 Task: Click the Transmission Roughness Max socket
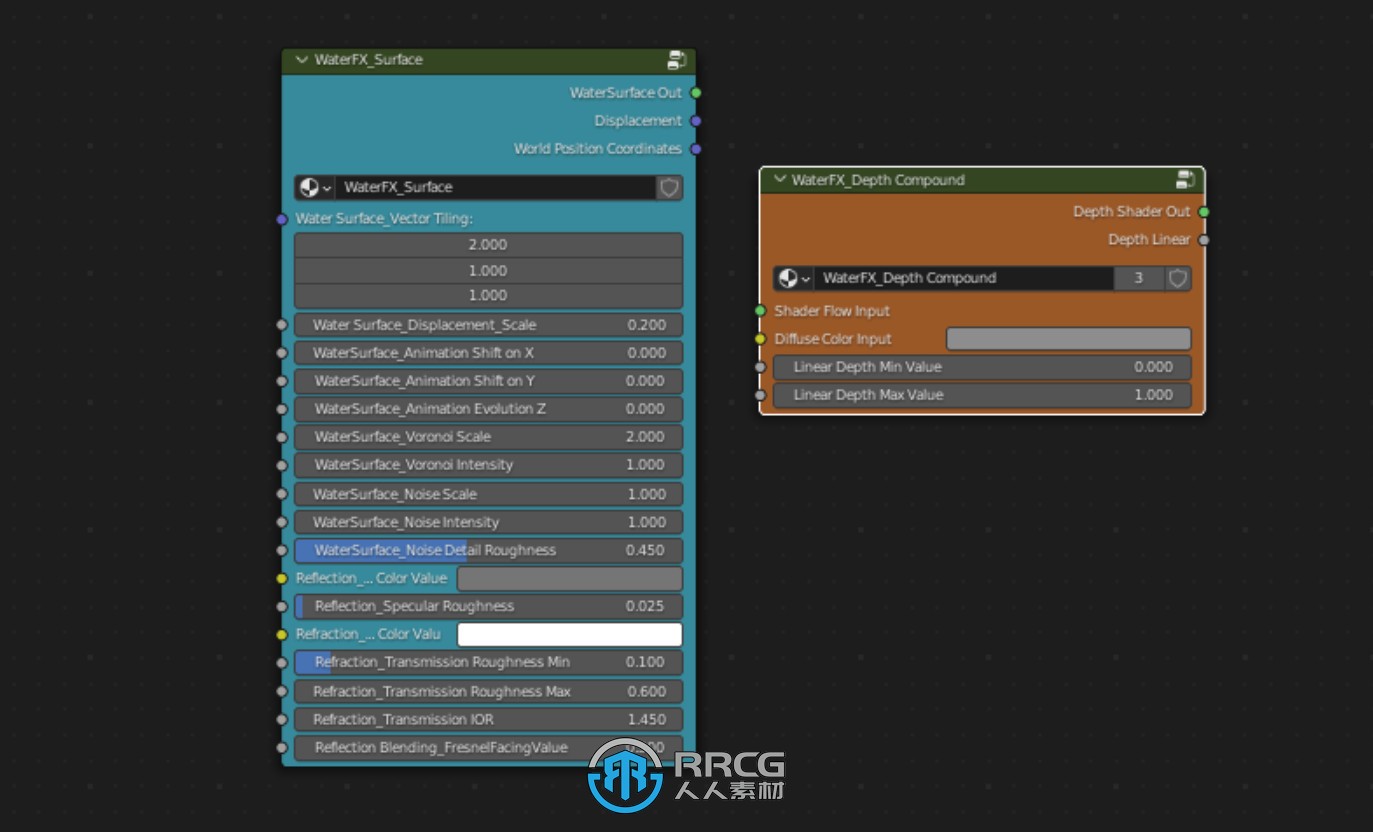[x=282, y=691]
